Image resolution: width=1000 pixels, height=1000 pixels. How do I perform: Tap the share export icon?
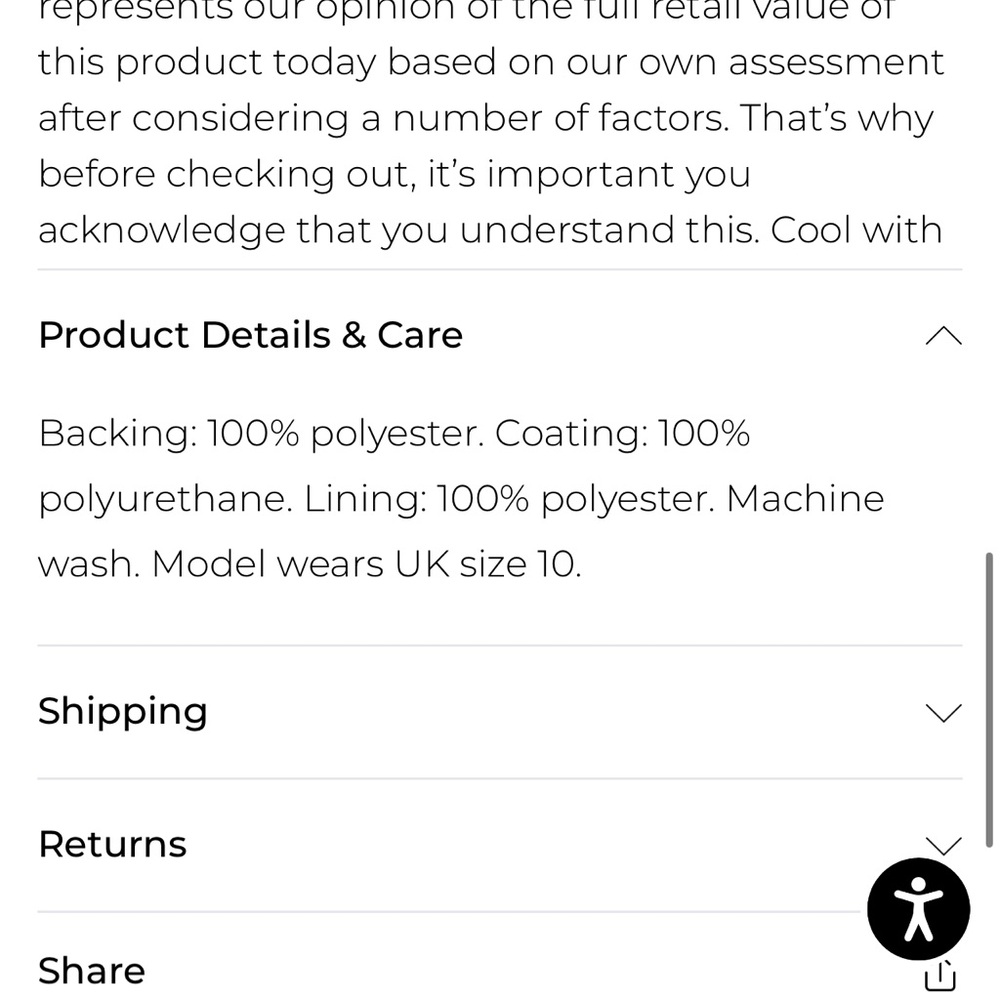pos(940,976)
